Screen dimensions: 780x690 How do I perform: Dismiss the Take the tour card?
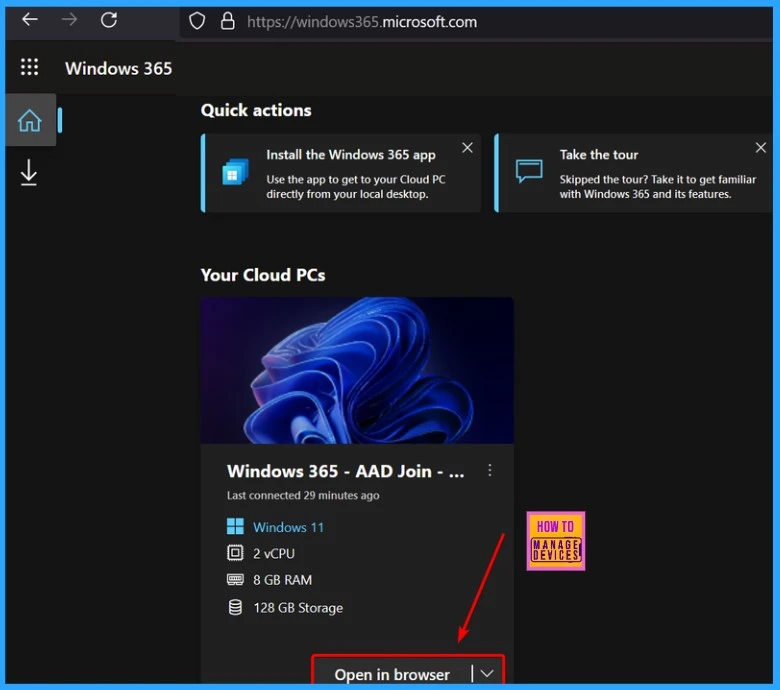coord(761,148)
